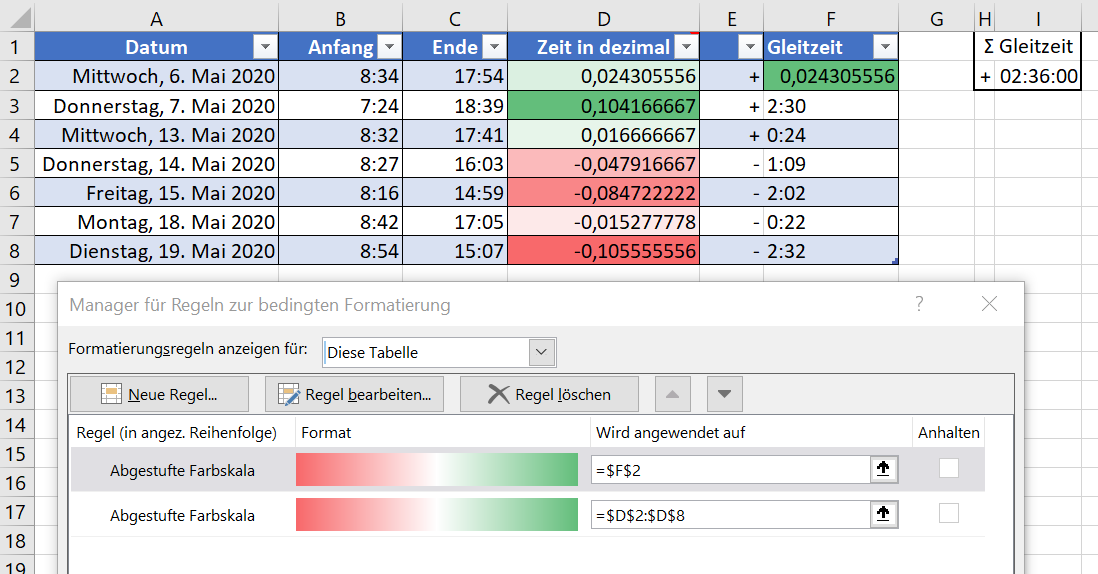This screenshot has width=1098, height=574.
Task: Click the Σ Gleitzeit header cell
Action: 1027,46
